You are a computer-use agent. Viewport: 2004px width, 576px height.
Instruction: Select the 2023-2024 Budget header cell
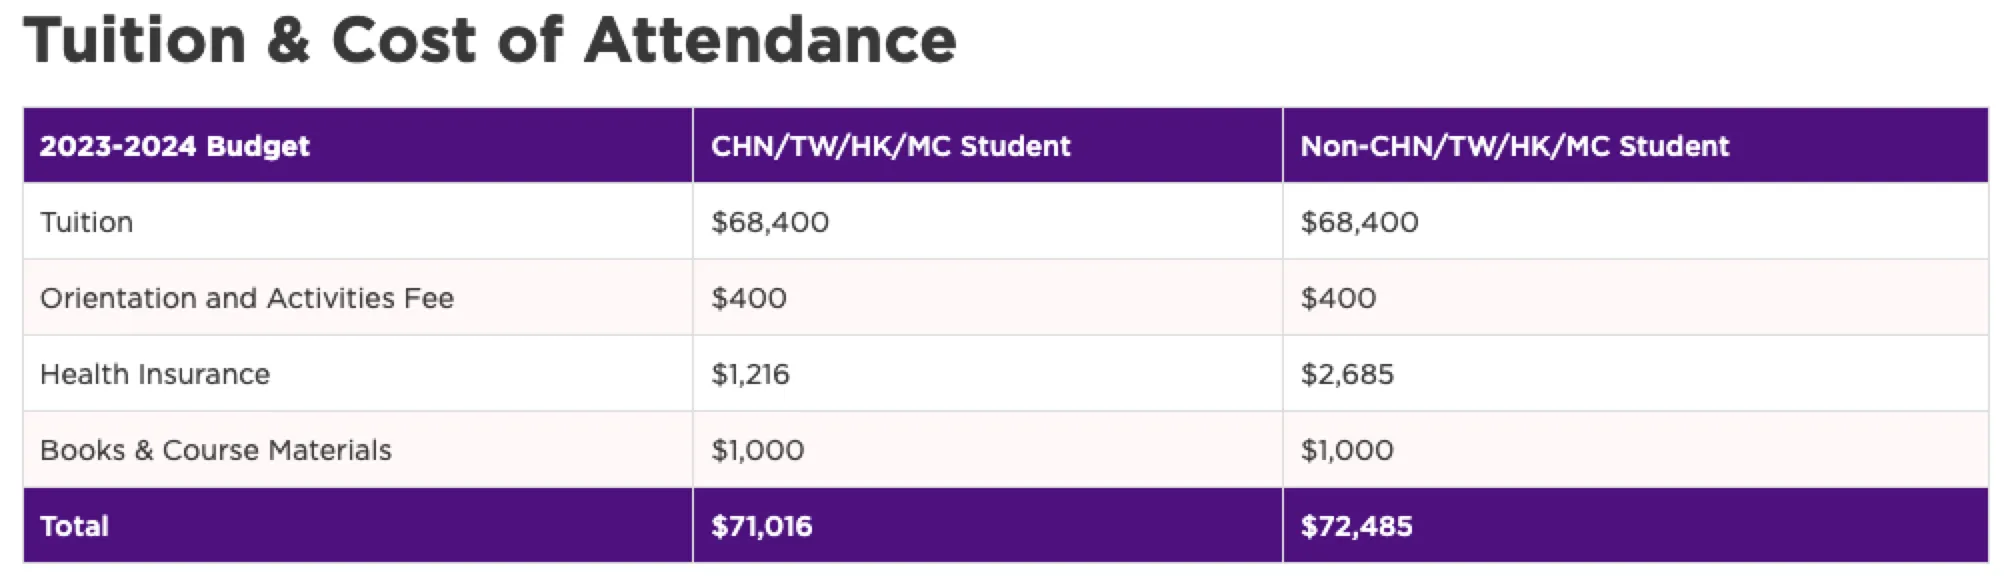(175, 146)
